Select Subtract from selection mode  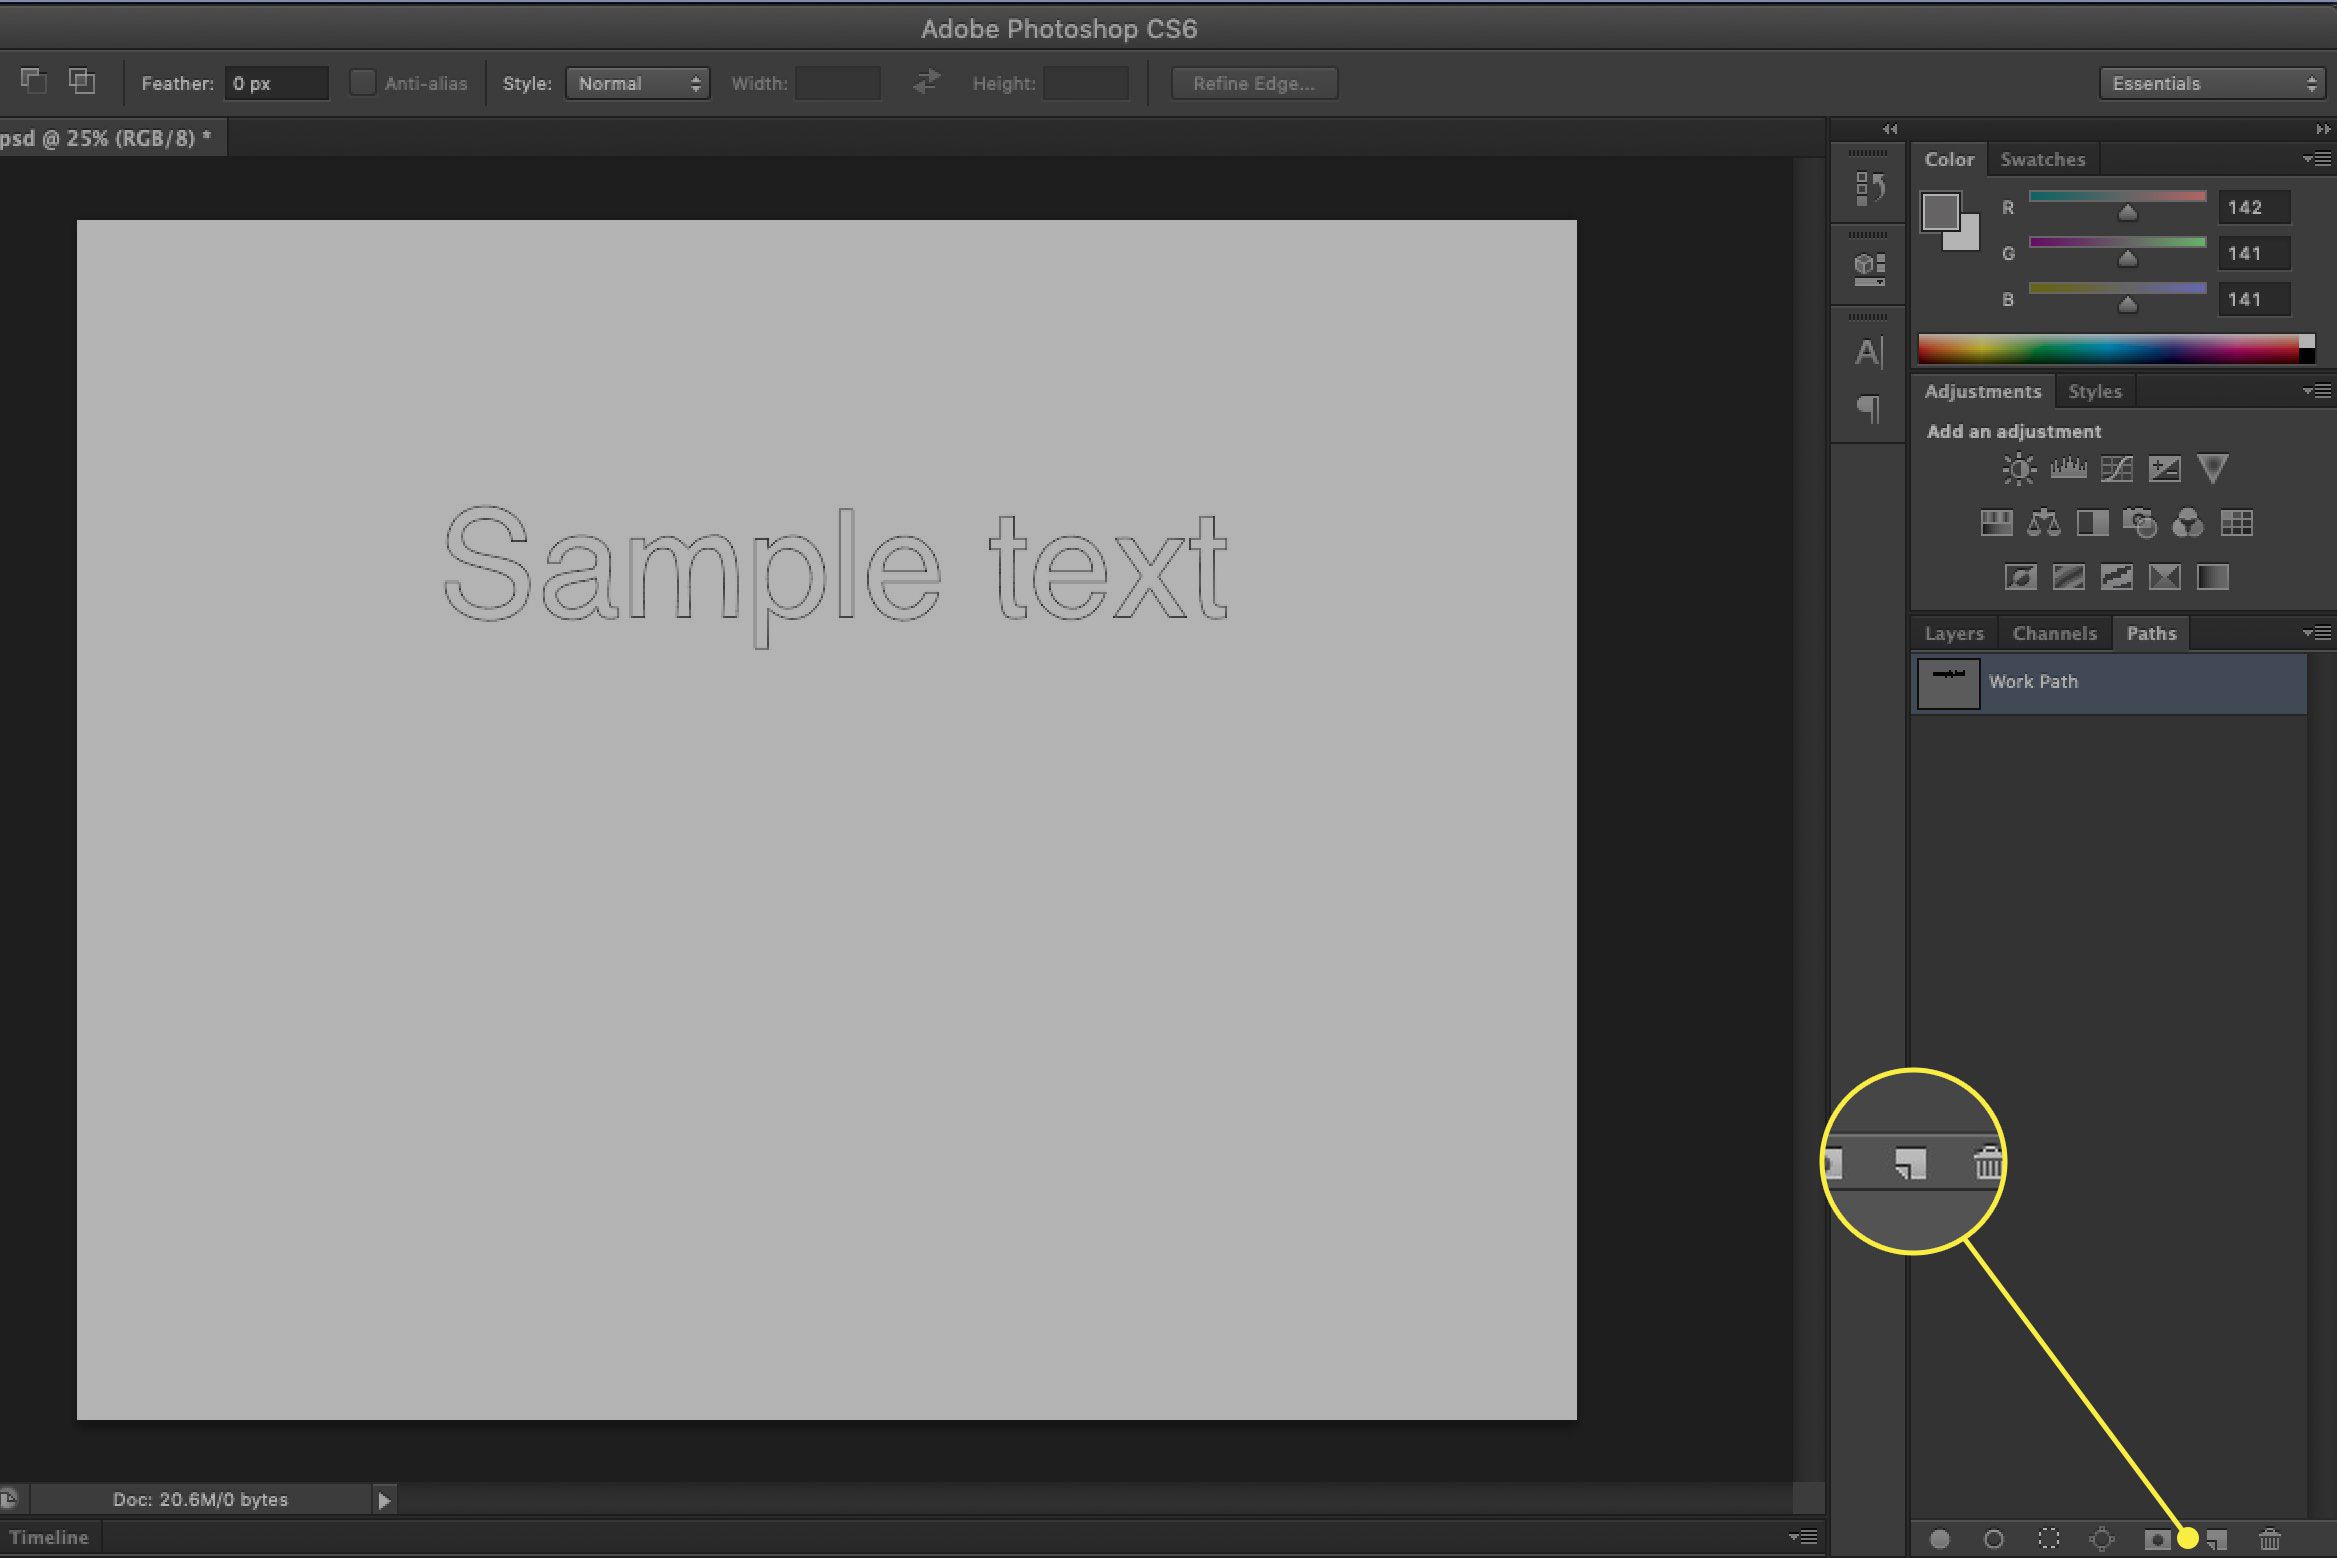tap(33, 81)
